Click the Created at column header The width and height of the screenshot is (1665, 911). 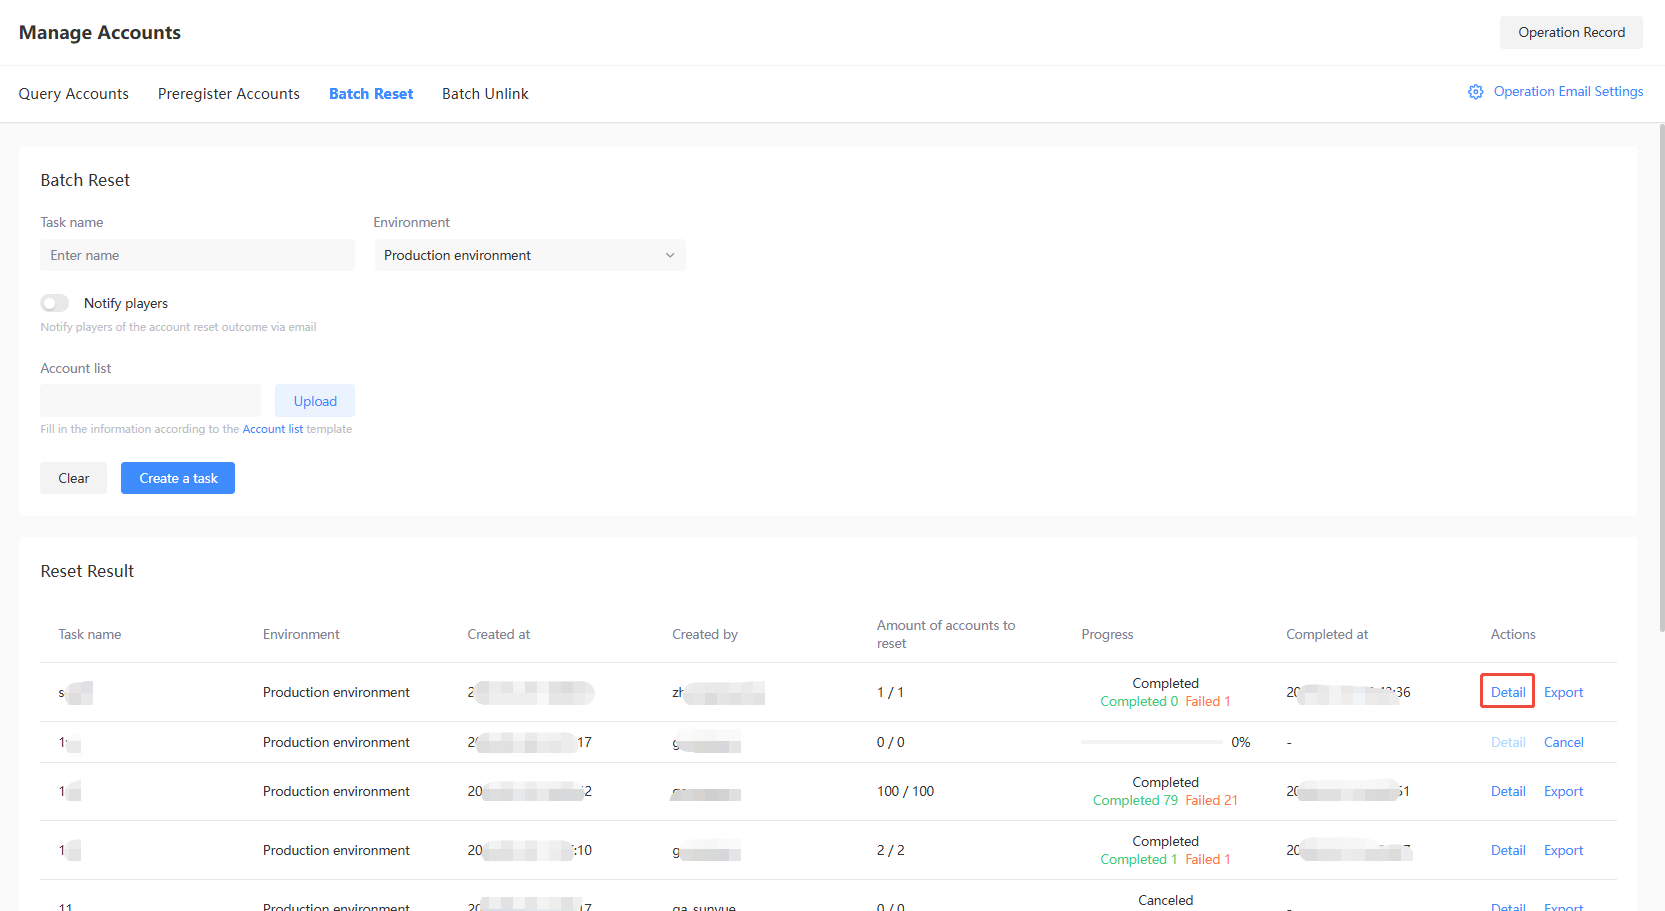coord(499,634)
